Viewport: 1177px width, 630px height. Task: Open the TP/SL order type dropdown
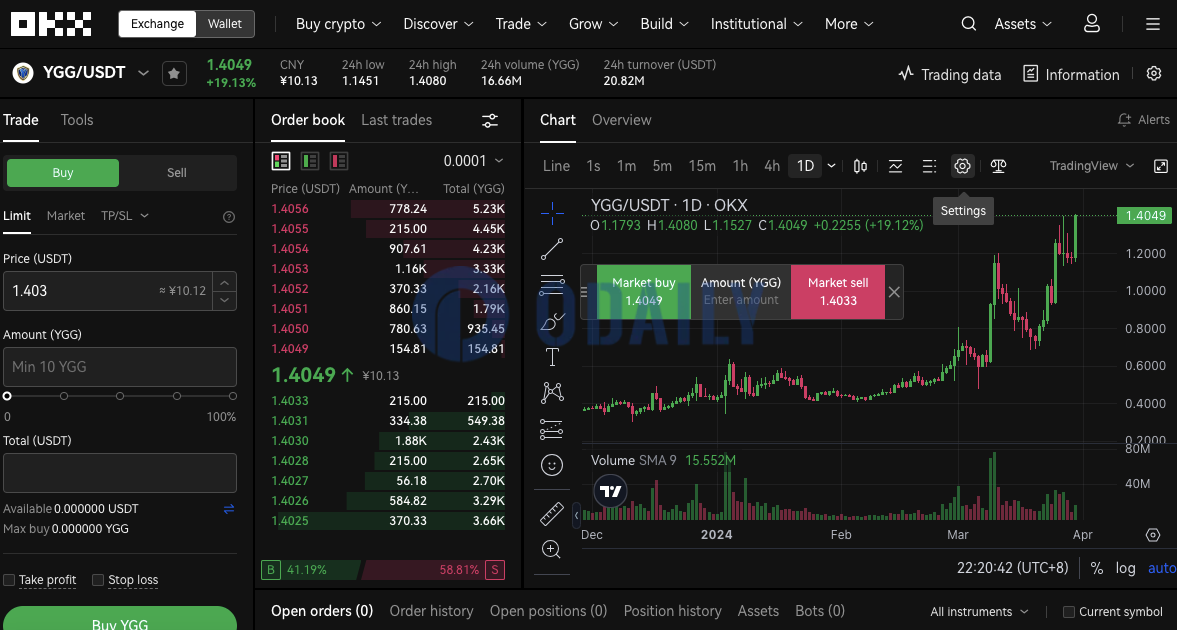(125, 216)
